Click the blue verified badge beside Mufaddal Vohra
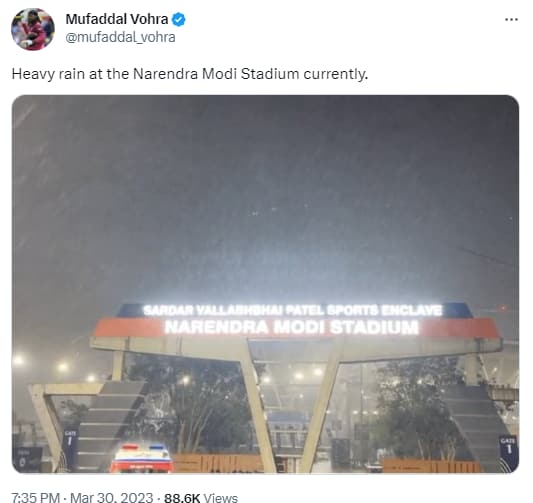The width and height of the screenshot is (533, 503). point(178,20)
